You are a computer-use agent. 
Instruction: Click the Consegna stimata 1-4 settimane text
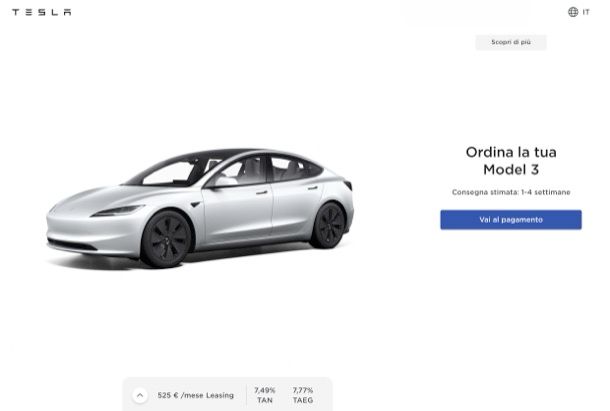pos(511,192)
